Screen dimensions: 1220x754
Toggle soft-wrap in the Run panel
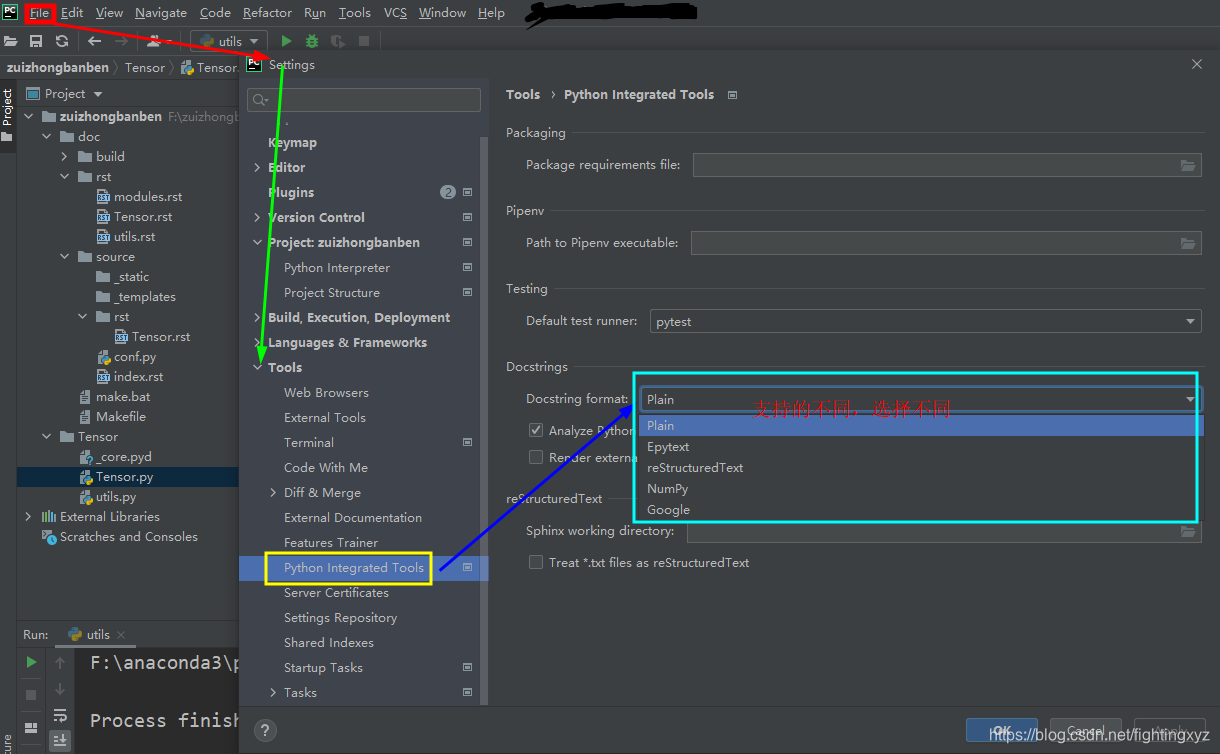coord(60,715)
